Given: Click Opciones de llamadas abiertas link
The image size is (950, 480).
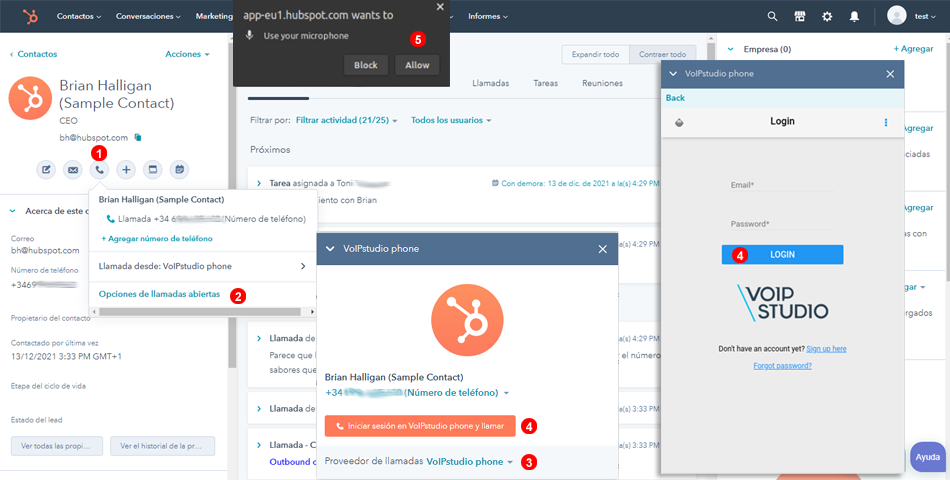Looking at the screenshot, I should tap(159, 294).
